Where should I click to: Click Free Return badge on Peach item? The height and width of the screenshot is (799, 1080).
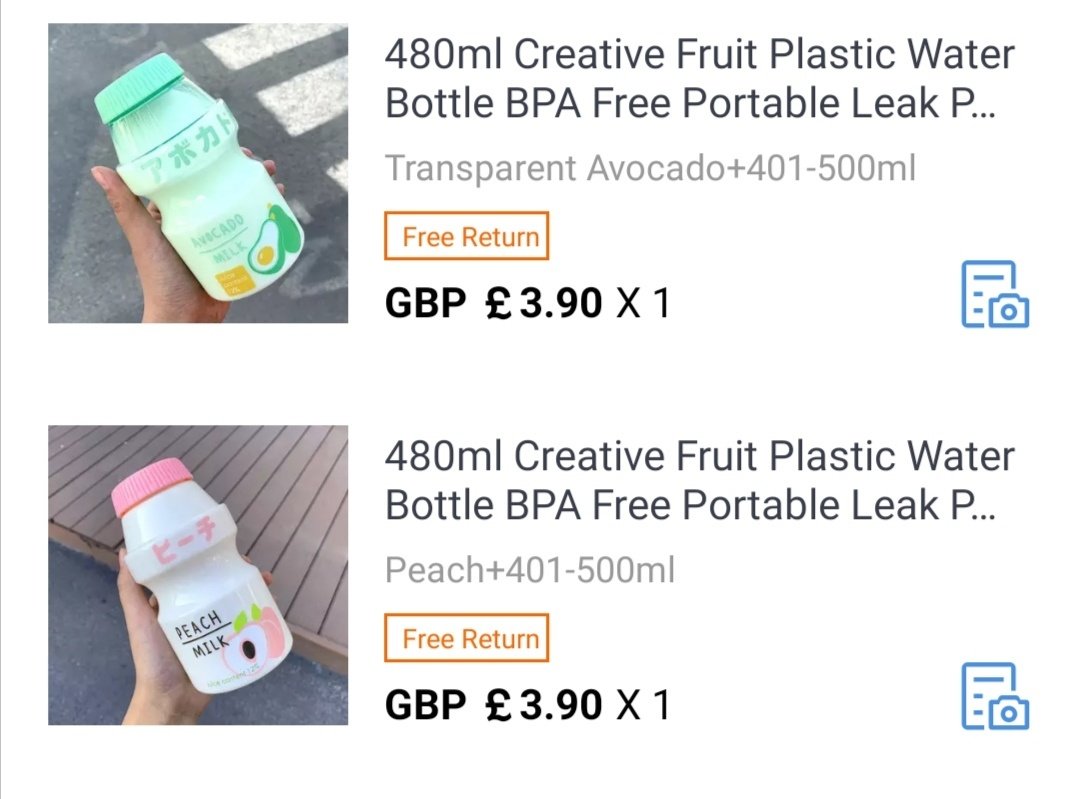(466, 638)
